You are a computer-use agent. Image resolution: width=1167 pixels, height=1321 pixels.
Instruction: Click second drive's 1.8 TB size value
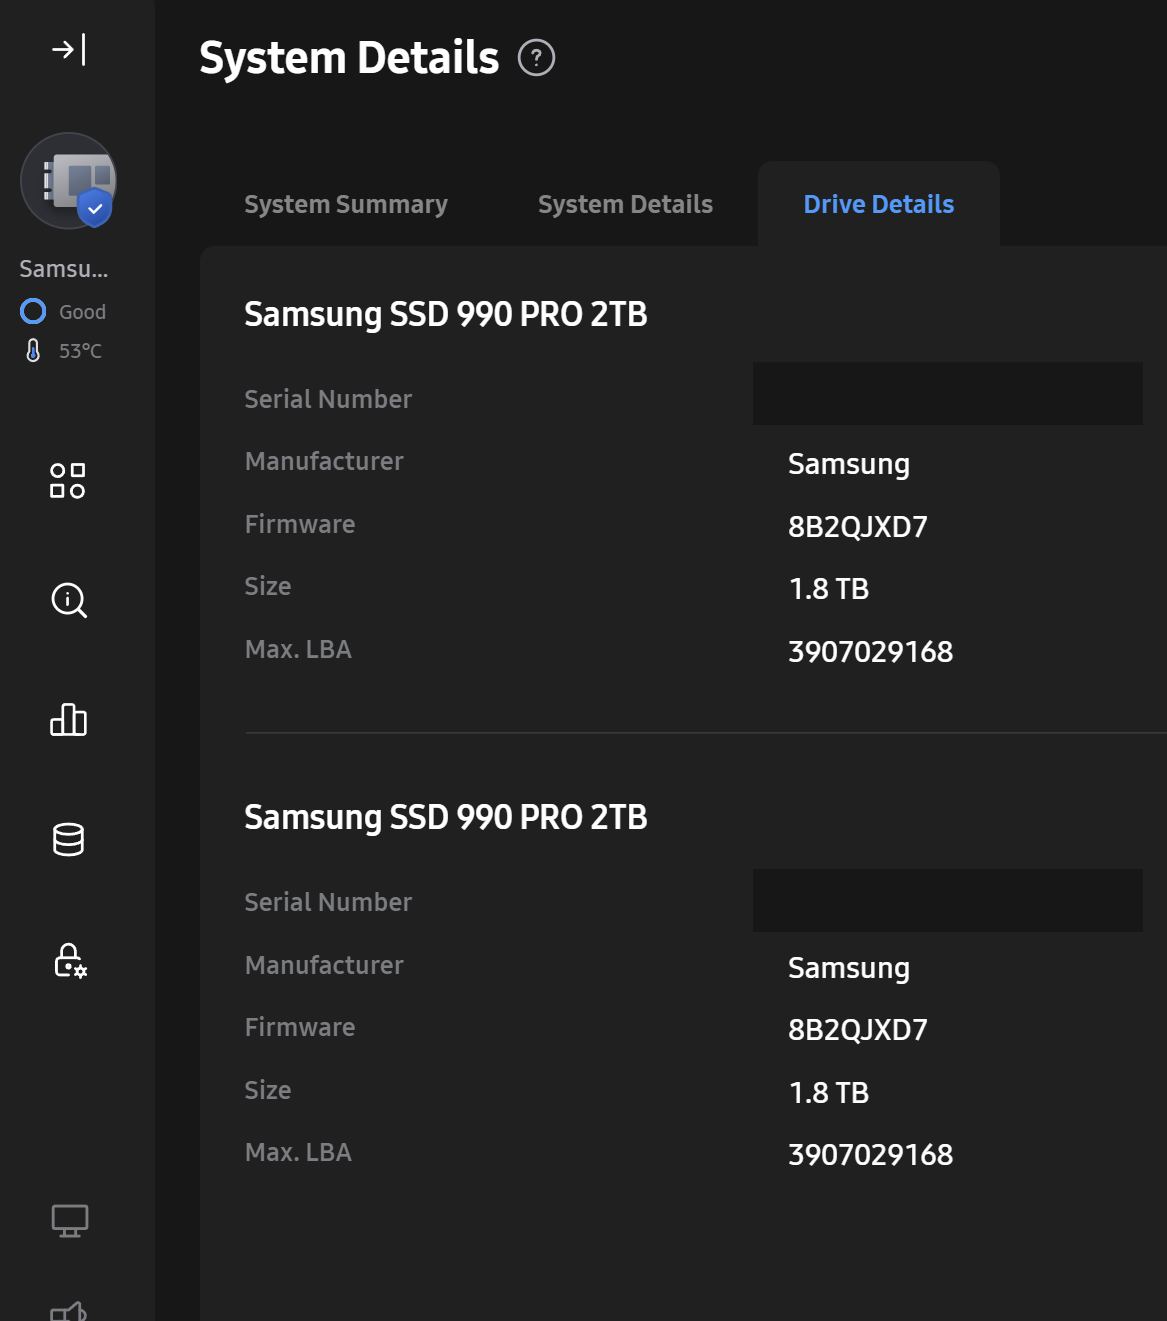[x=829, y=1093]
